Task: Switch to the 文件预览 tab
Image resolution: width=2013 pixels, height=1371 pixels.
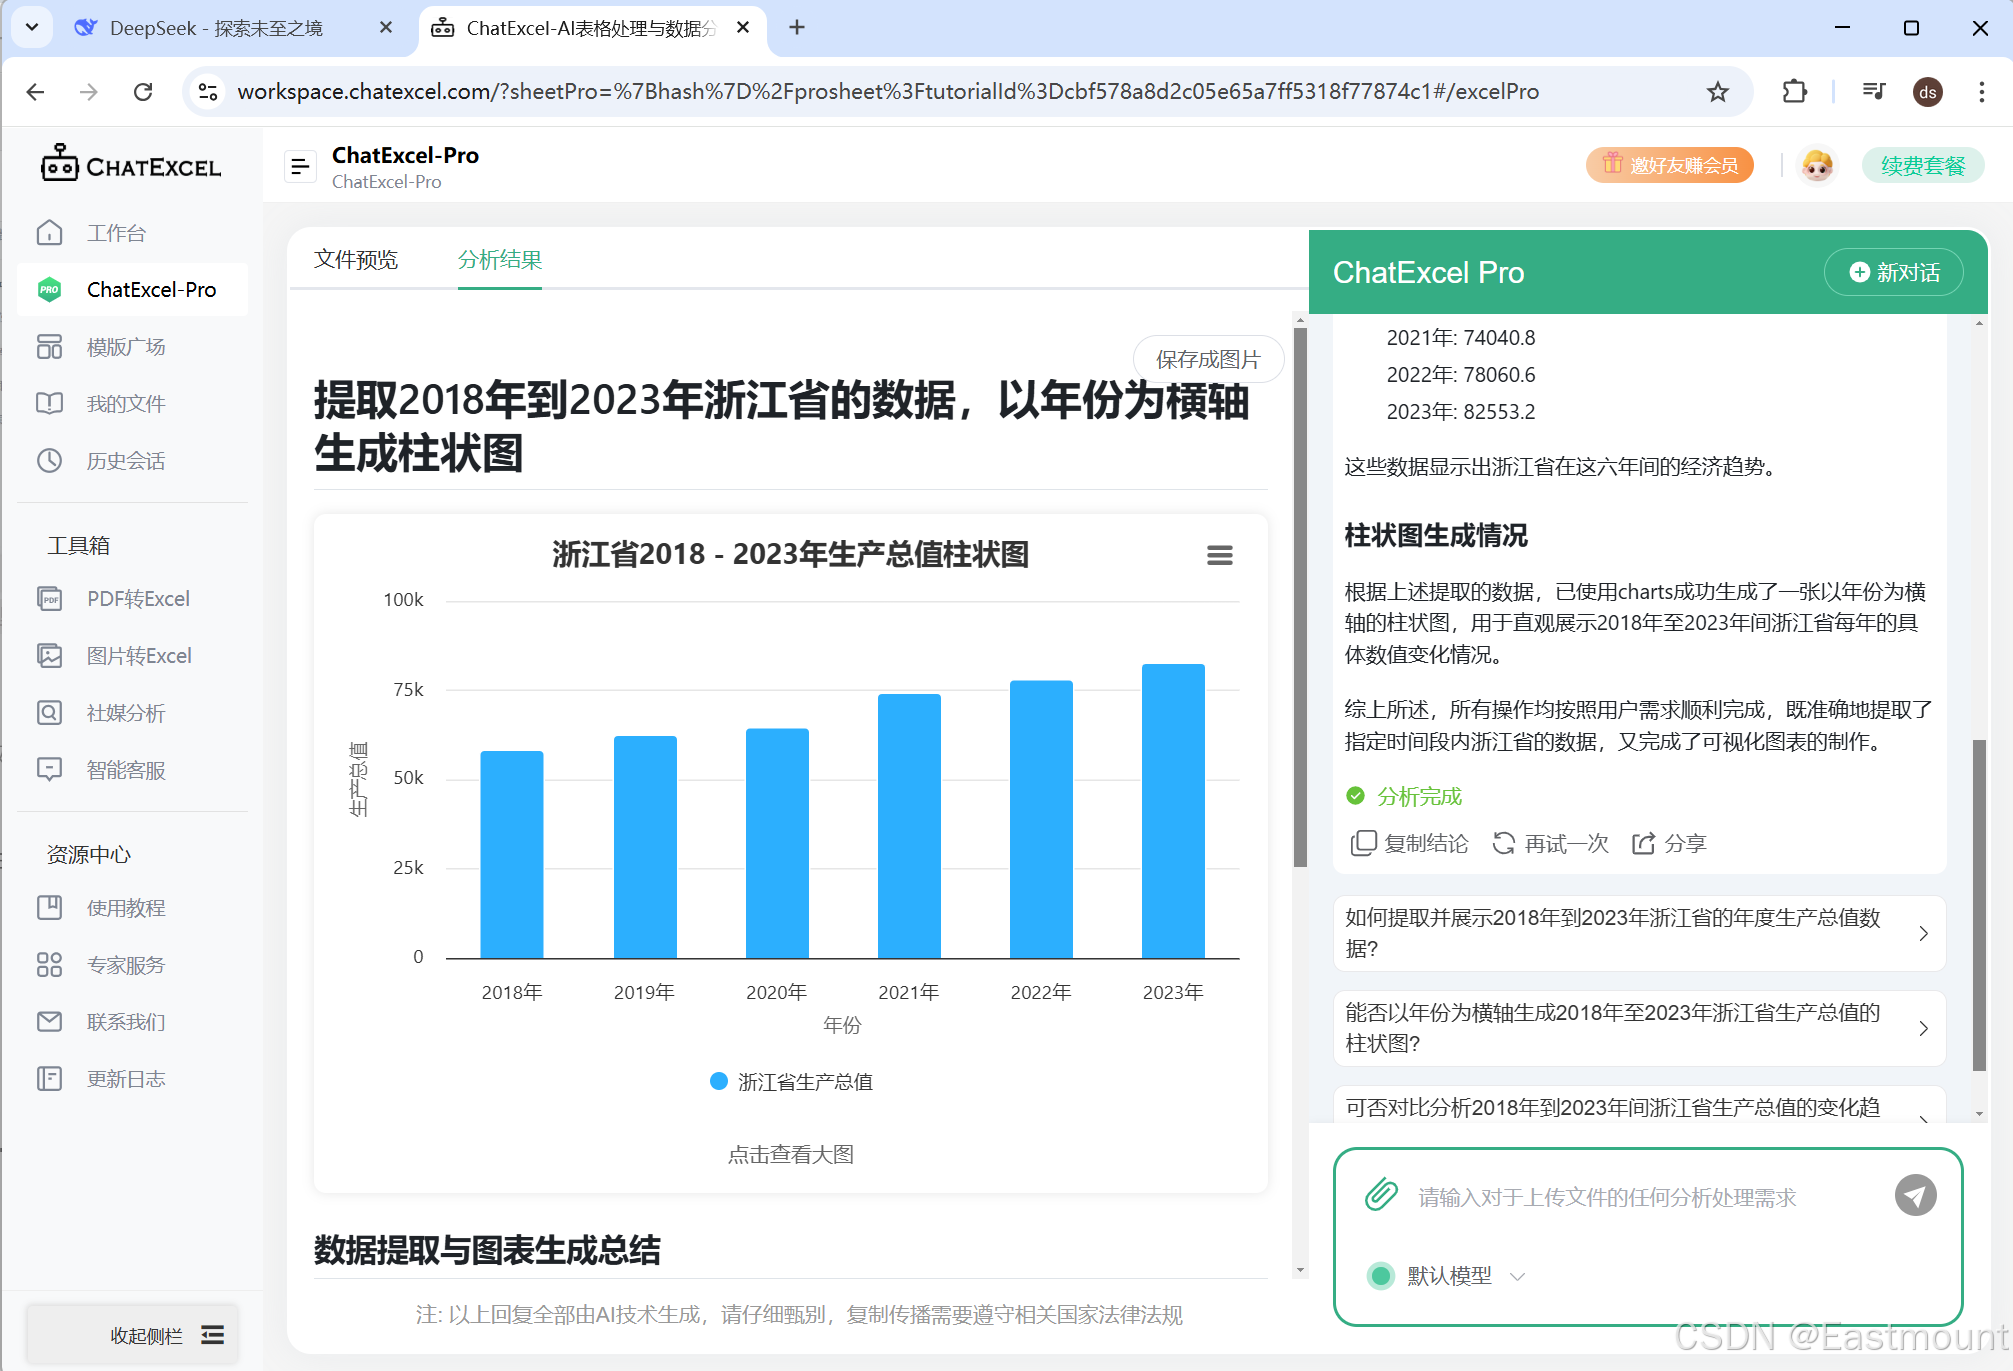Action: [x=356, y=260]
